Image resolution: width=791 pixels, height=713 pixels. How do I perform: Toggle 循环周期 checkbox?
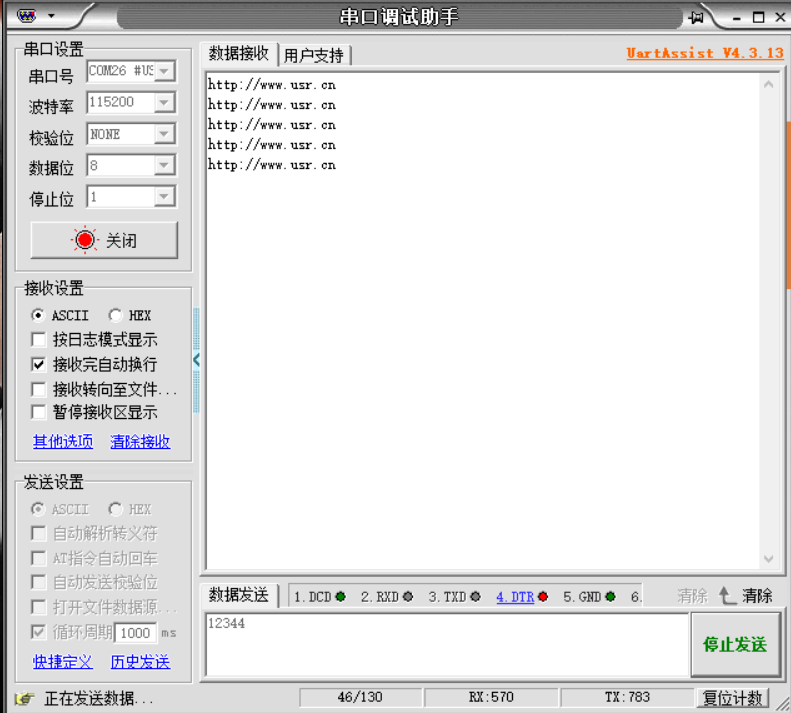click(39, 632)
